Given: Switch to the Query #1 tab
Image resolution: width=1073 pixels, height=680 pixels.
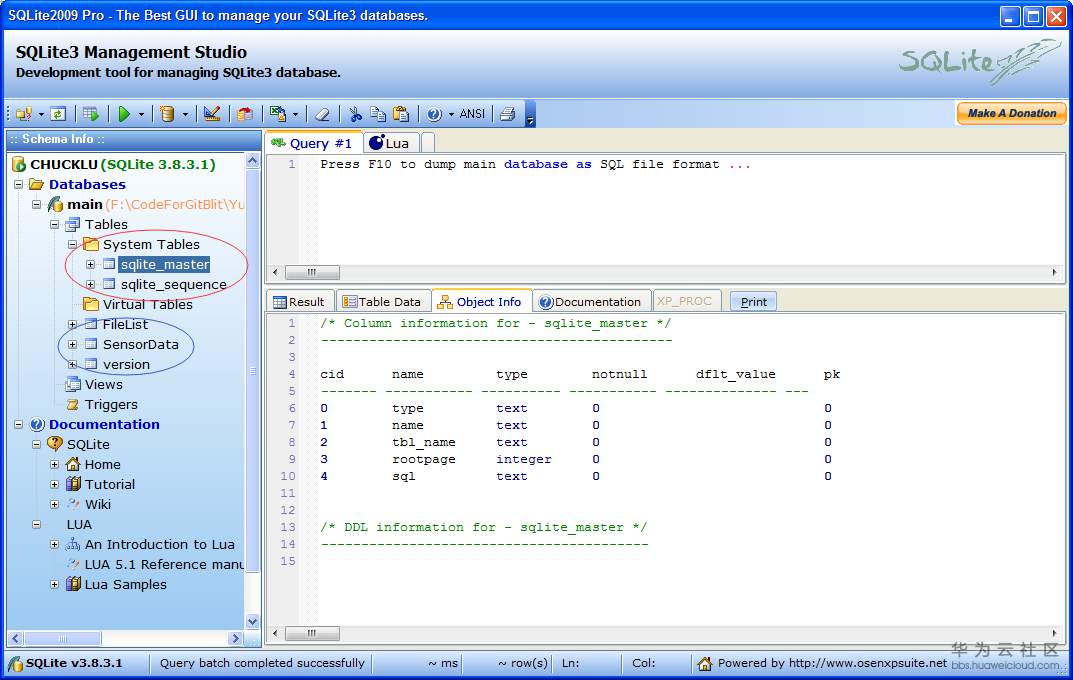Looking at the screenshot, I should [313, 143].
